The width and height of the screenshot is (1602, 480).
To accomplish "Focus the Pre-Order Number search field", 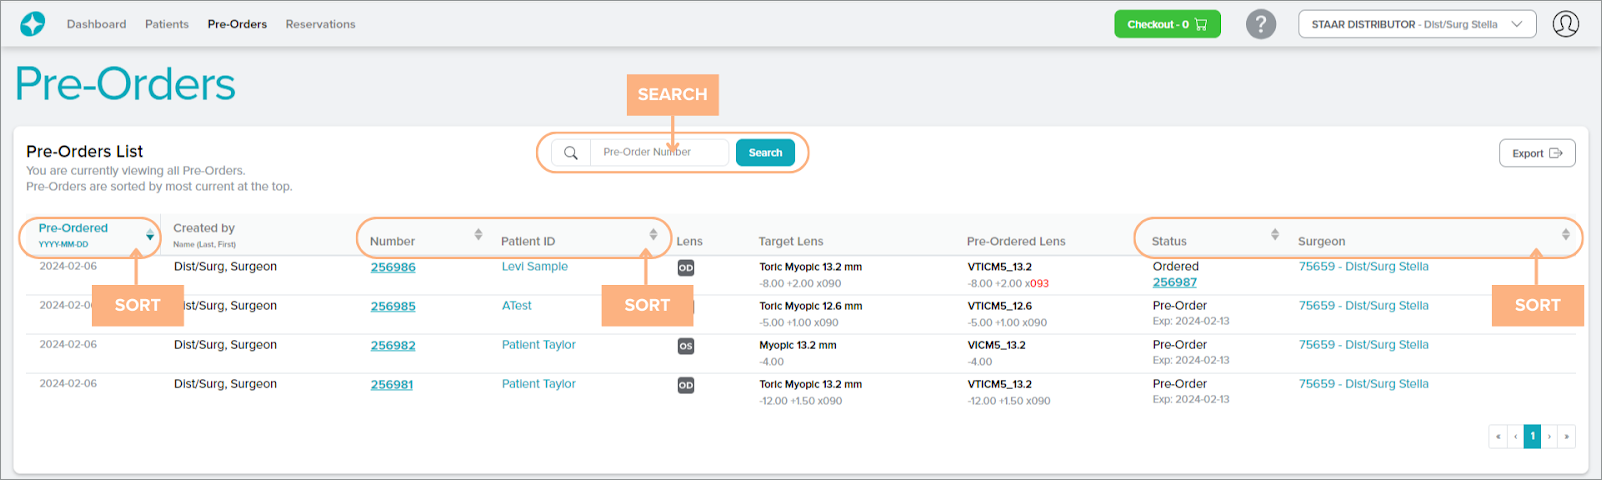I will point(658,153).
